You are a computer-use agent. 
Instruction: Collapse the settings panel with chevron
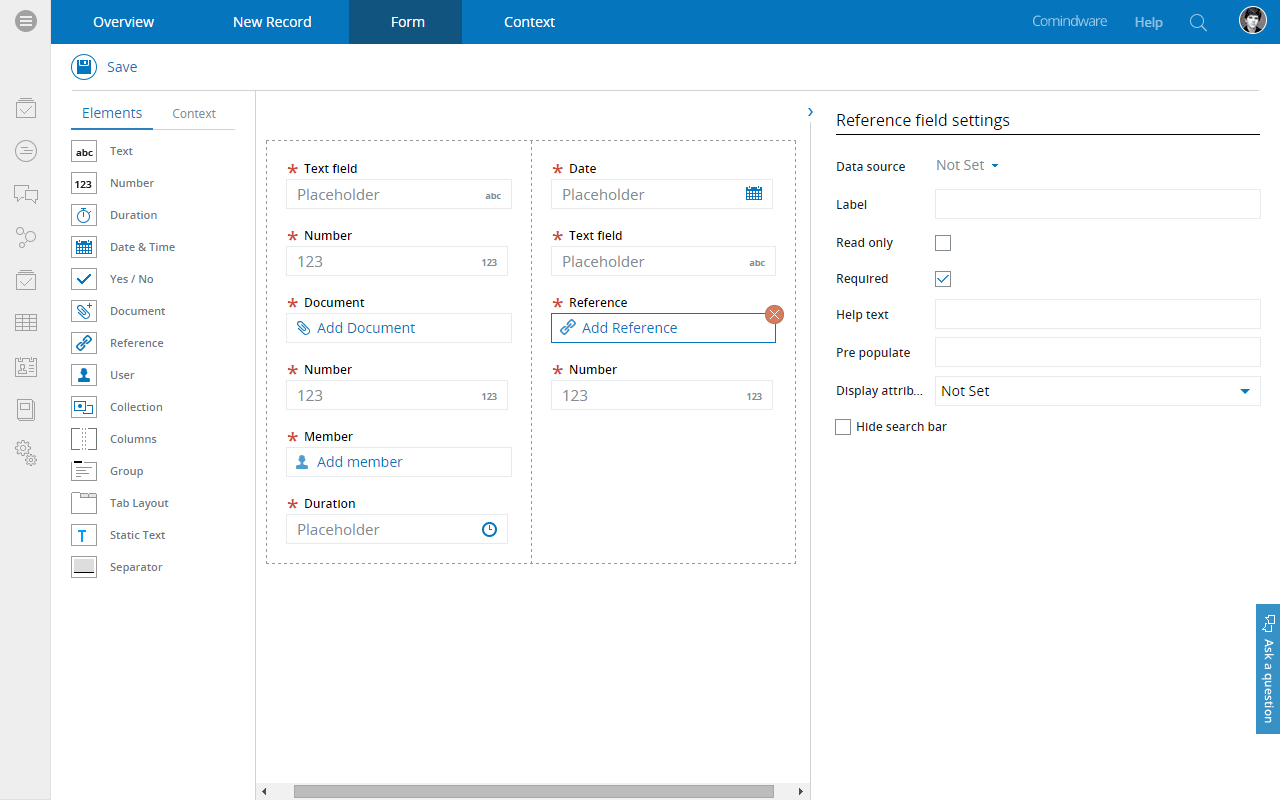[x=810, y=112]
